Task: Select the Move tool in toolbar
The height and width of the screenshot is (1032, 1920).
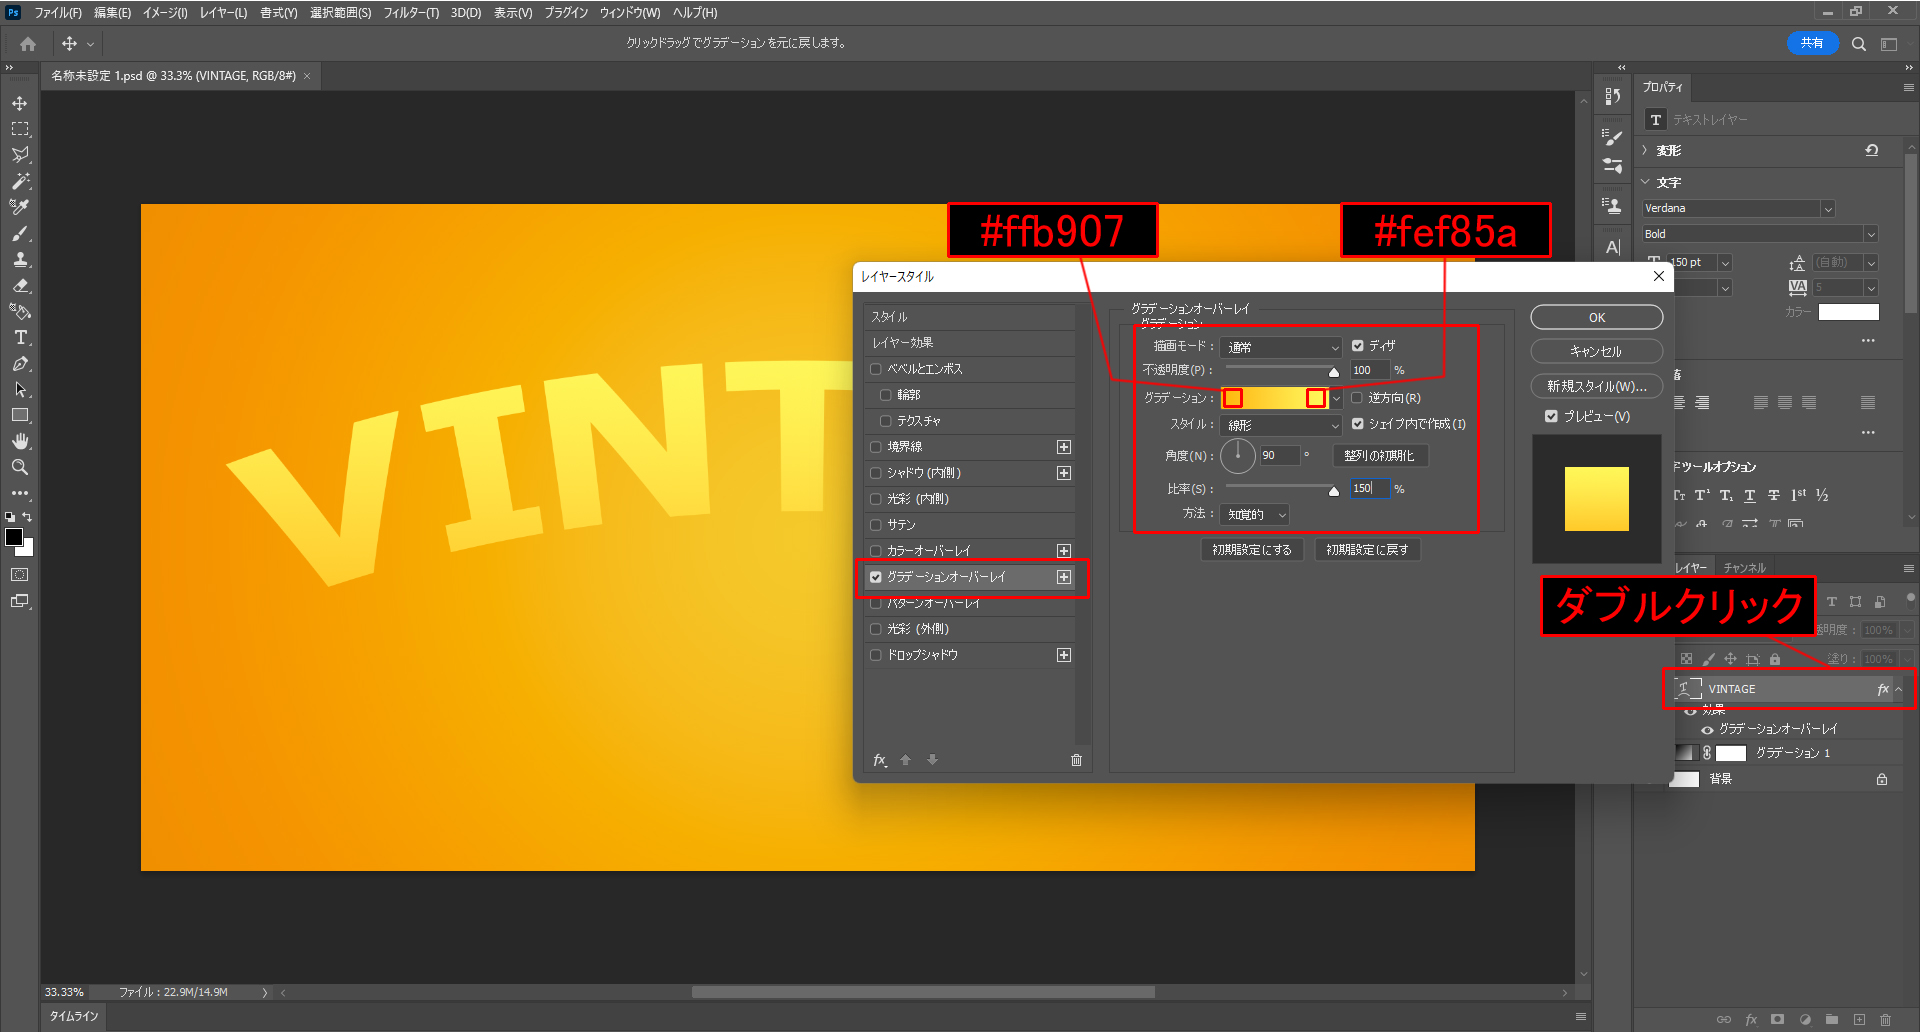Action: coord(20,103)
